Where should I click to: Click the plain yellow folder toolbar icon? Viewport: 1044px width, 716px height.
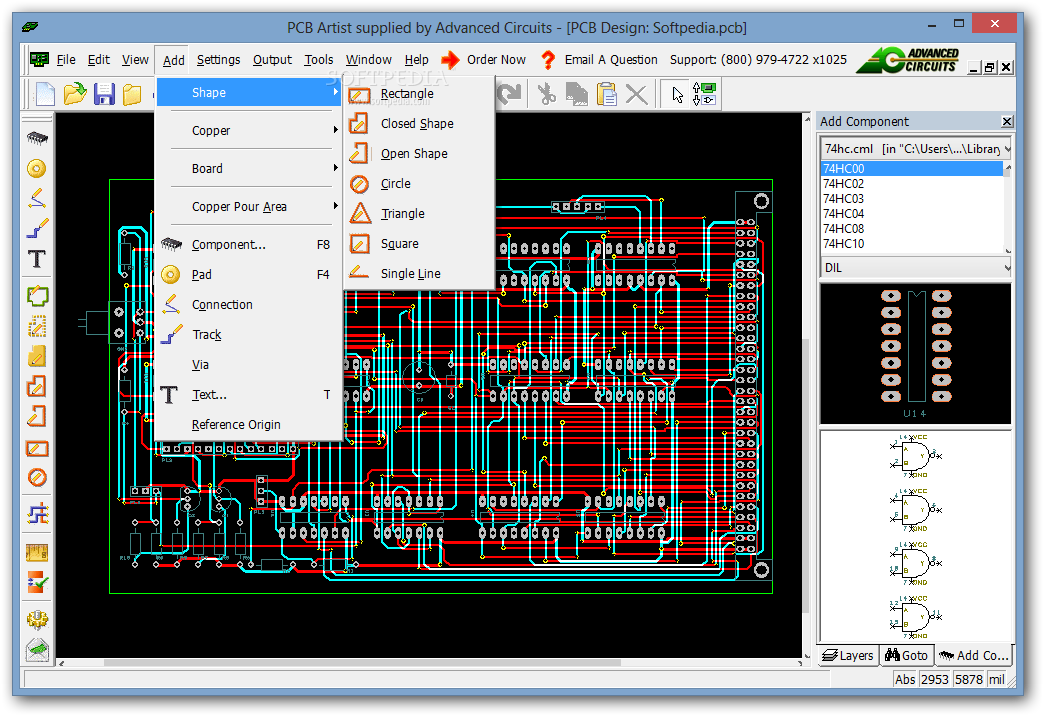click(x=132, y=94)
